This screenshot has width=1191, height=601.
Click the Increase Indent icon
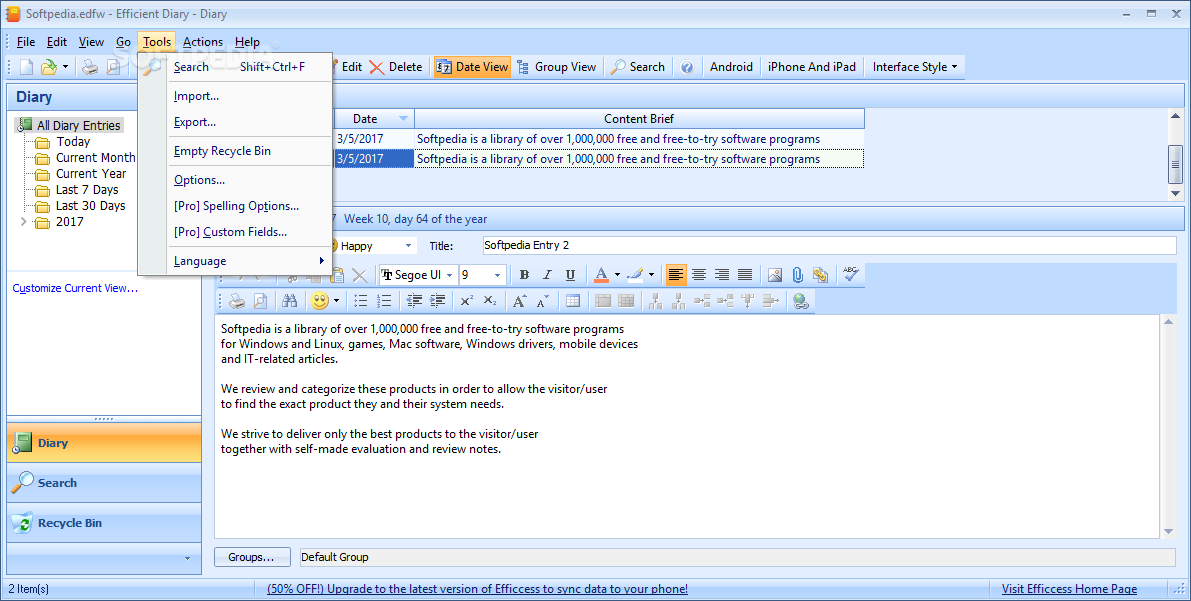[x=438, y=301]
